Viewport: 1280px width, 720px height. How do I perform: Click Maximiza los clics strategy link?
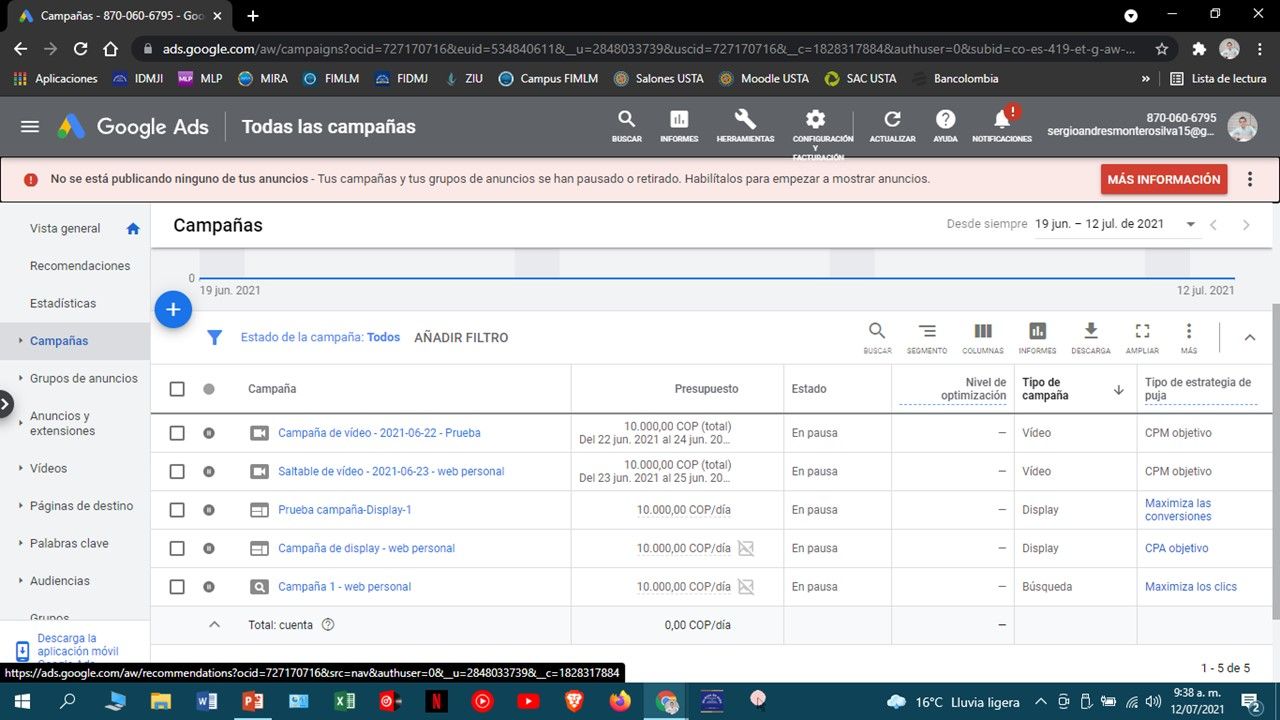coord(1191,587)
